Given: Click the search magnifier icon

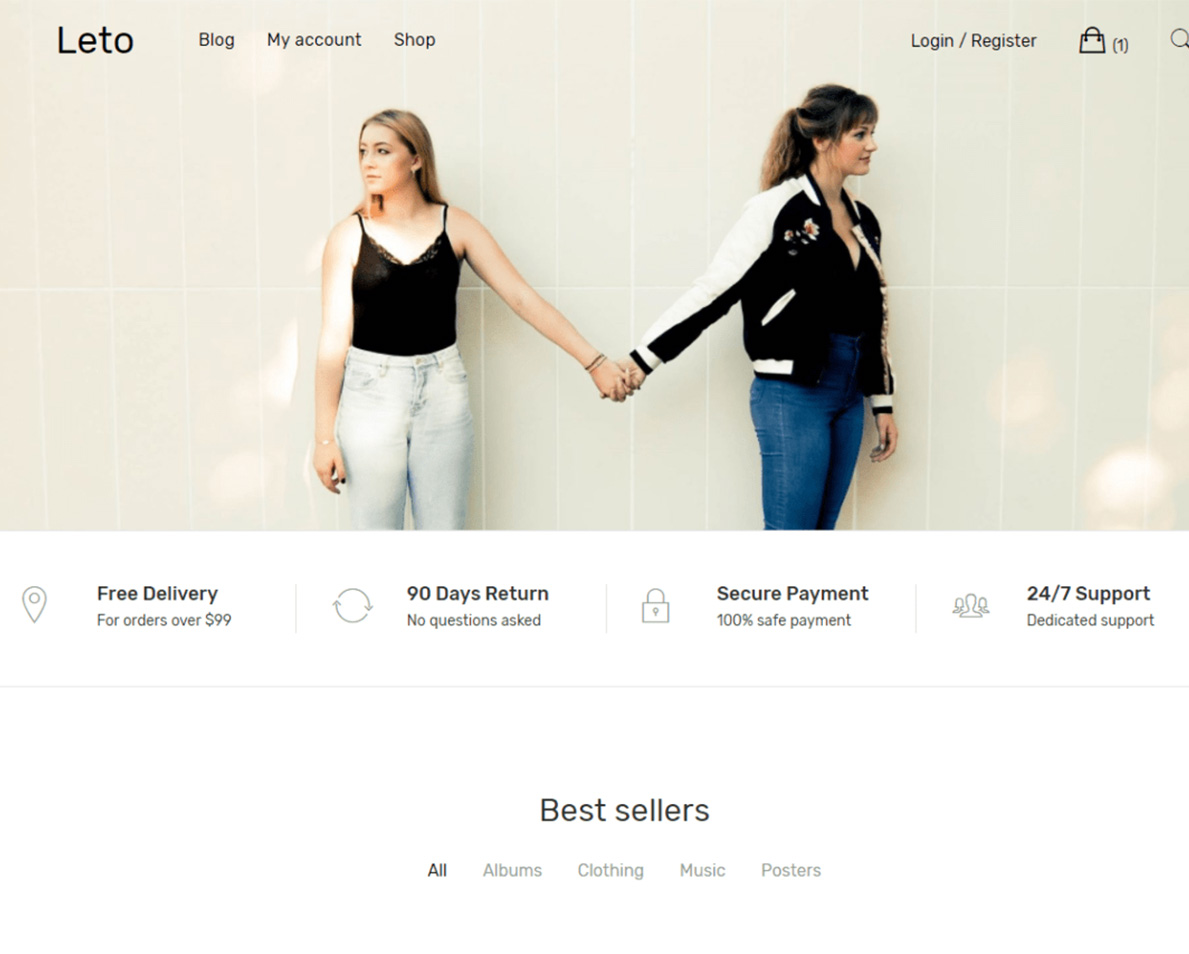Looking at the screenshot, I should point(1179,39).
